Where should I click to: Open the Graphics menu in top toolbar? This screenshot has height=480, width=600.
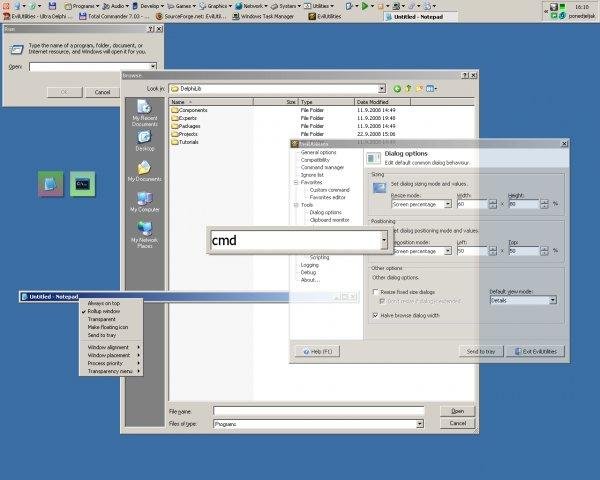pyautogui.click(x=215, y=6)
